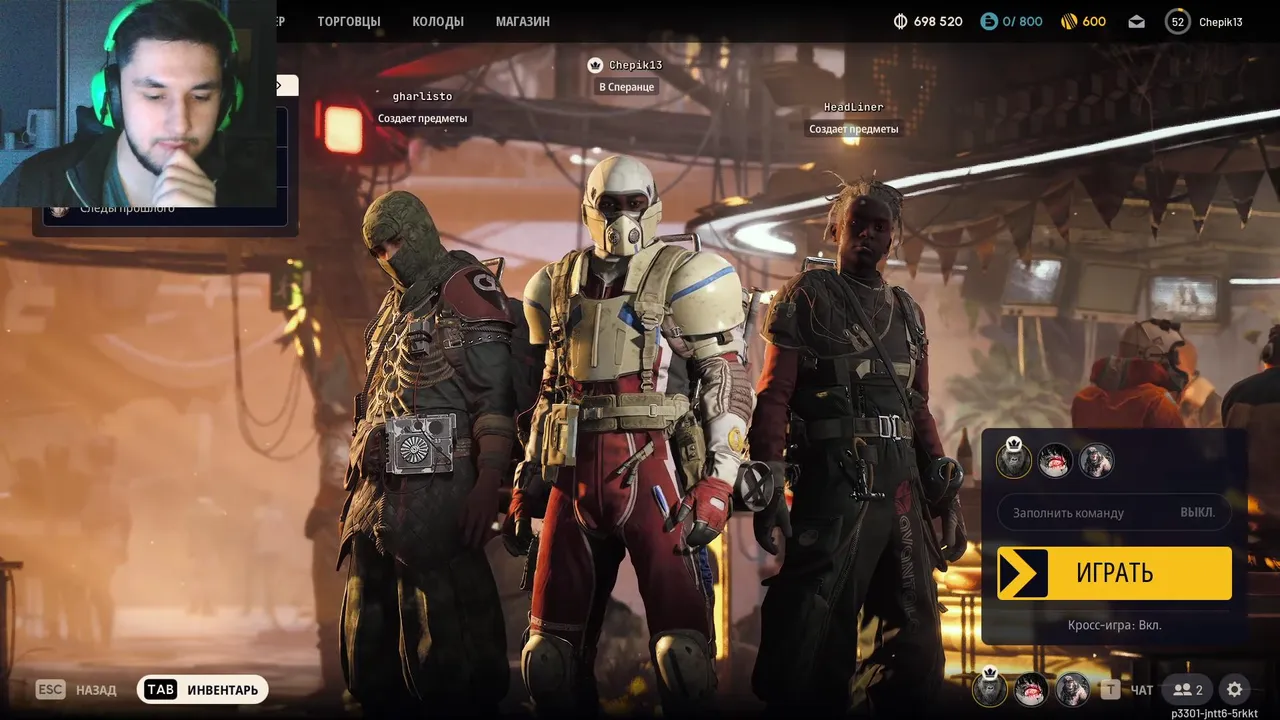Click the crown icon beside Chepik13 nameplate

(596, 65)
